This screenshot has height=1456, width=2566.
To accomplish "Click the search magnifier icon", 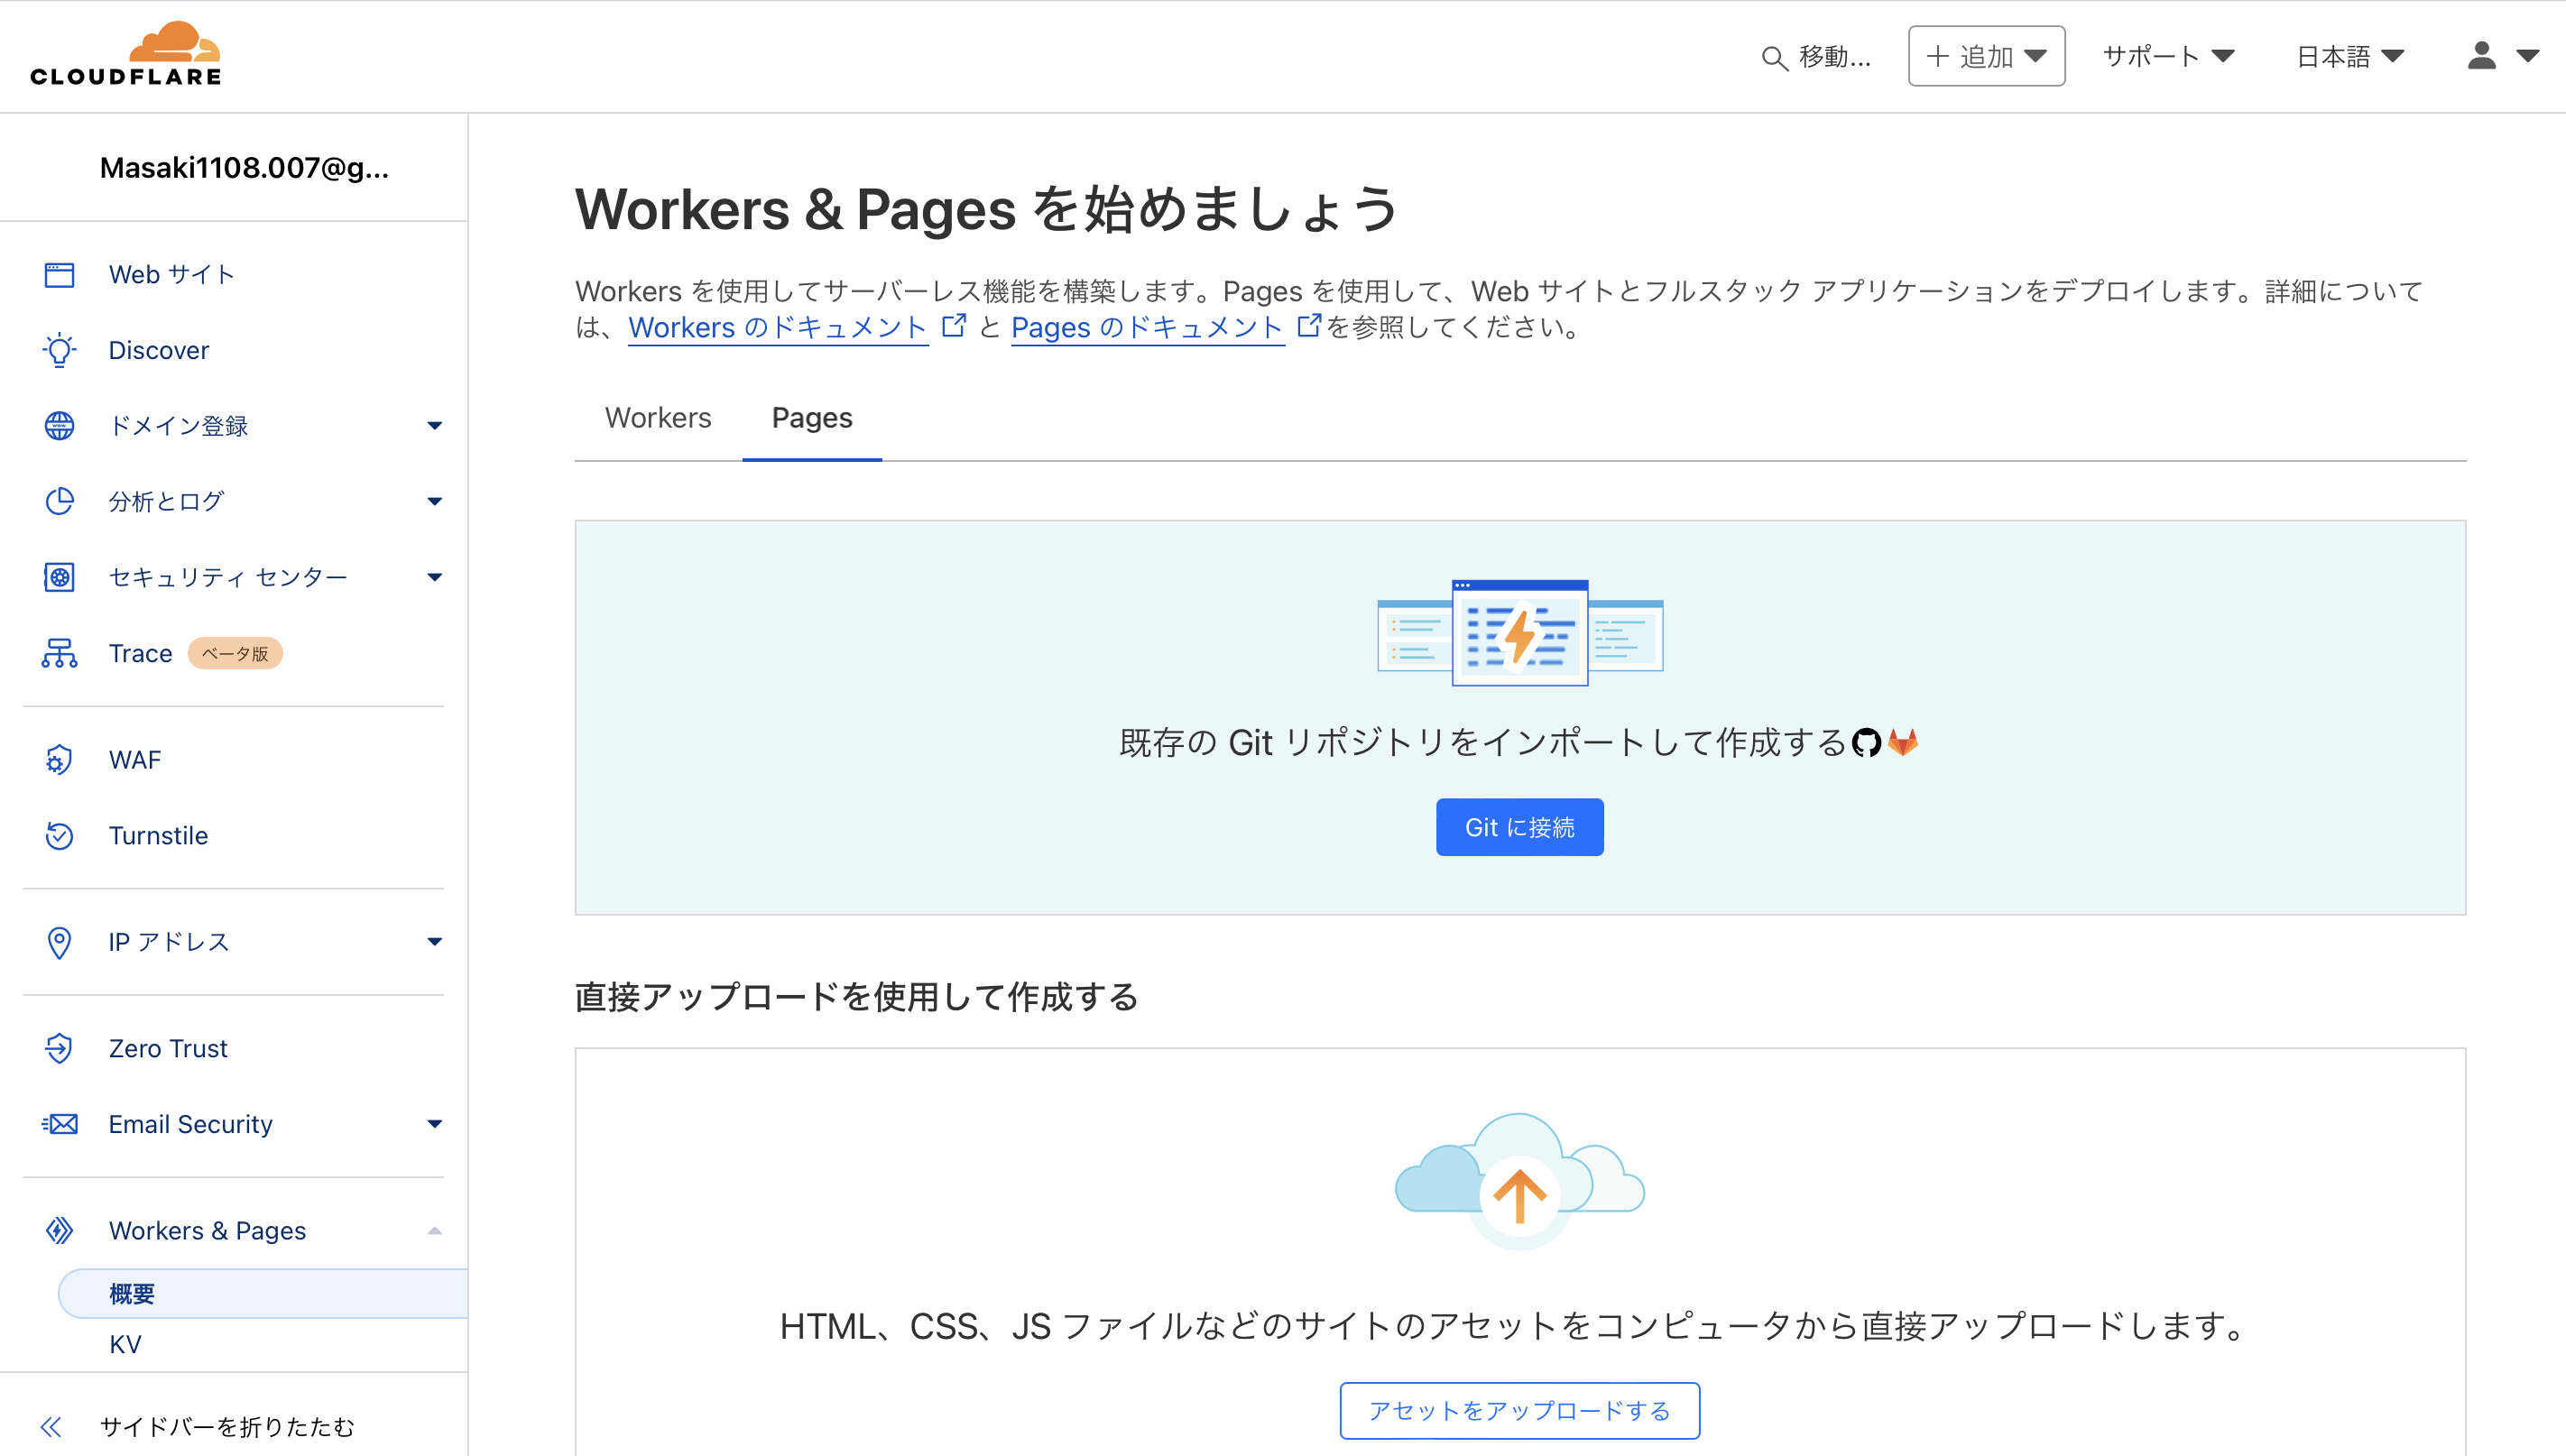I will click(x=1774, y=58).
